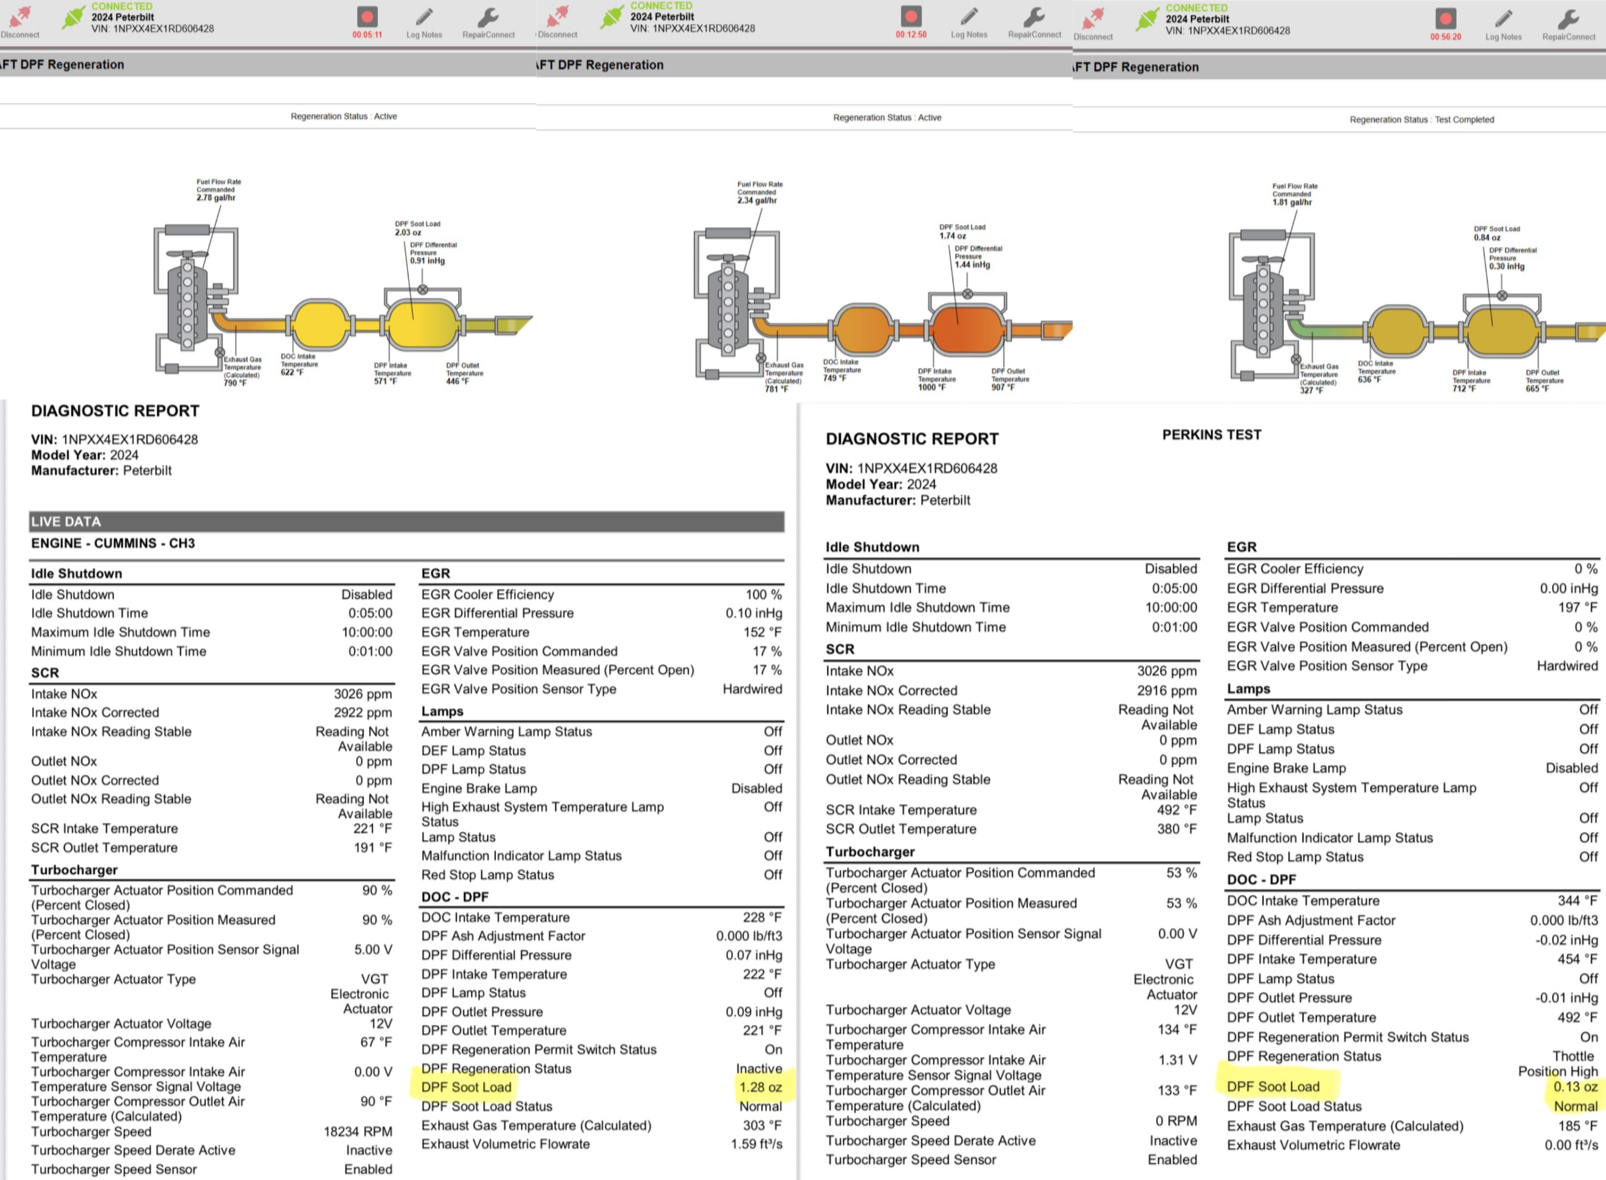
Task: Click DPF Differential Pressure 0.91 inHg label
Action: (433, 253)
